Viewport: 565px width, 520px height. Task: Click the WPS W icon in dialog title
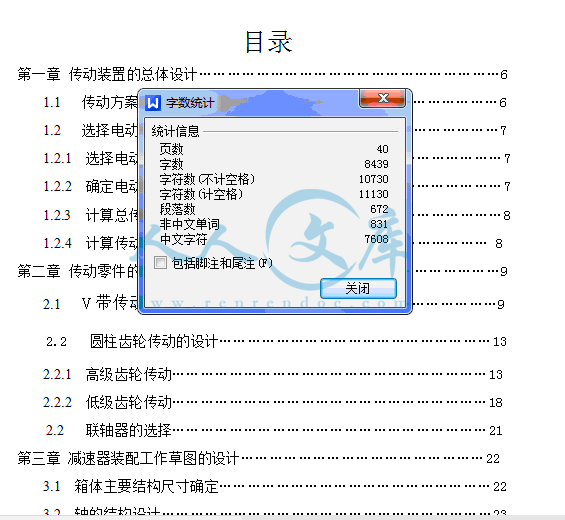coord(153,103)
